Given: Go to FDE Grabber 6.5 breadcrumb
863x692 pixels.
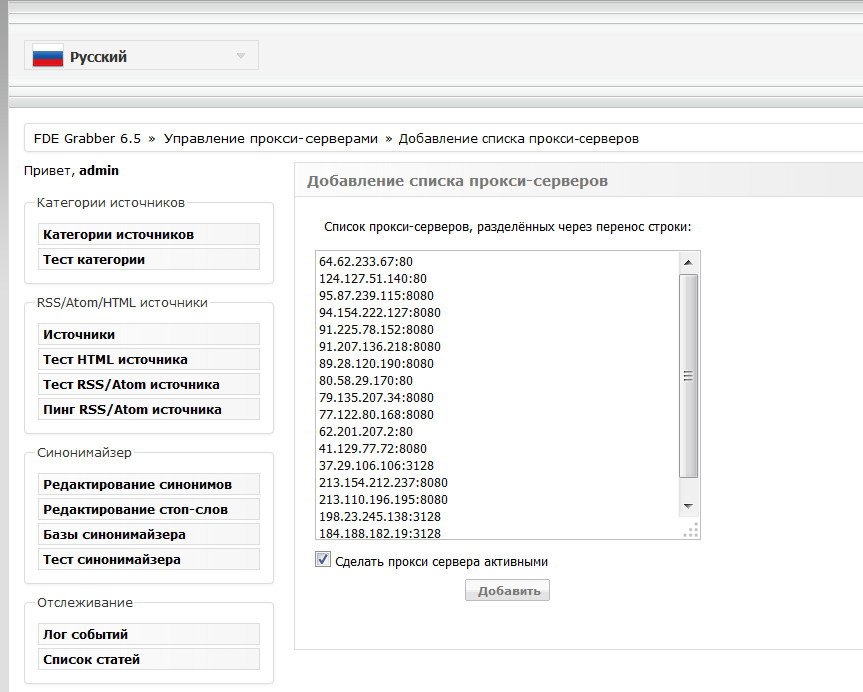Looking at the screenshot, I should [87, 139].
